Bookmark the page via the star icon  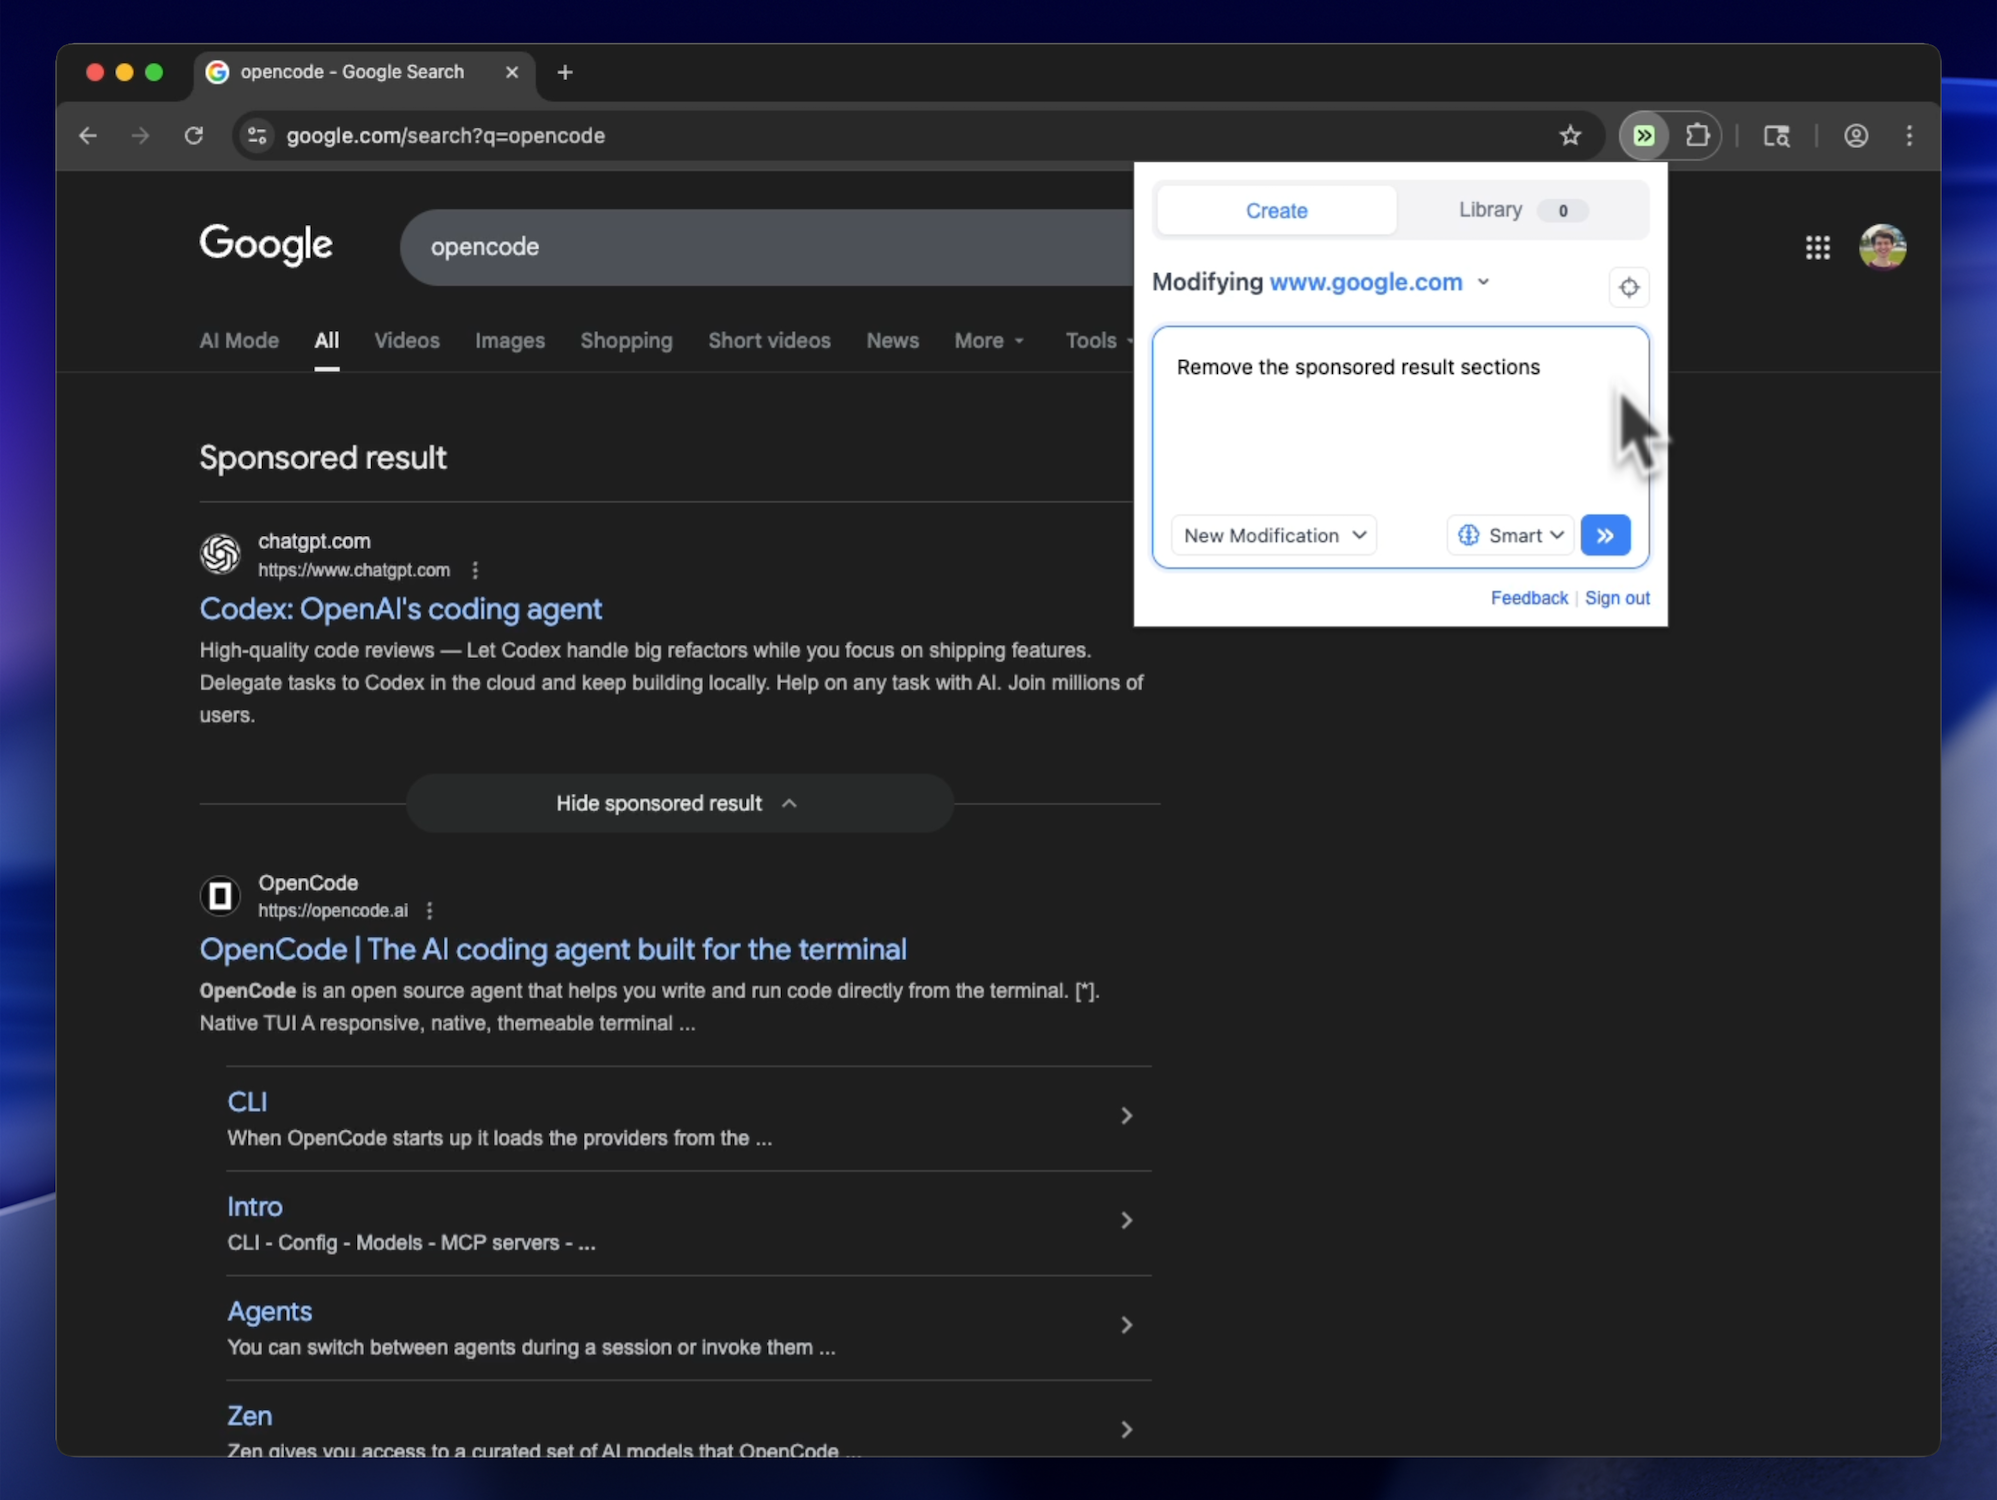tap(1570, 135)
